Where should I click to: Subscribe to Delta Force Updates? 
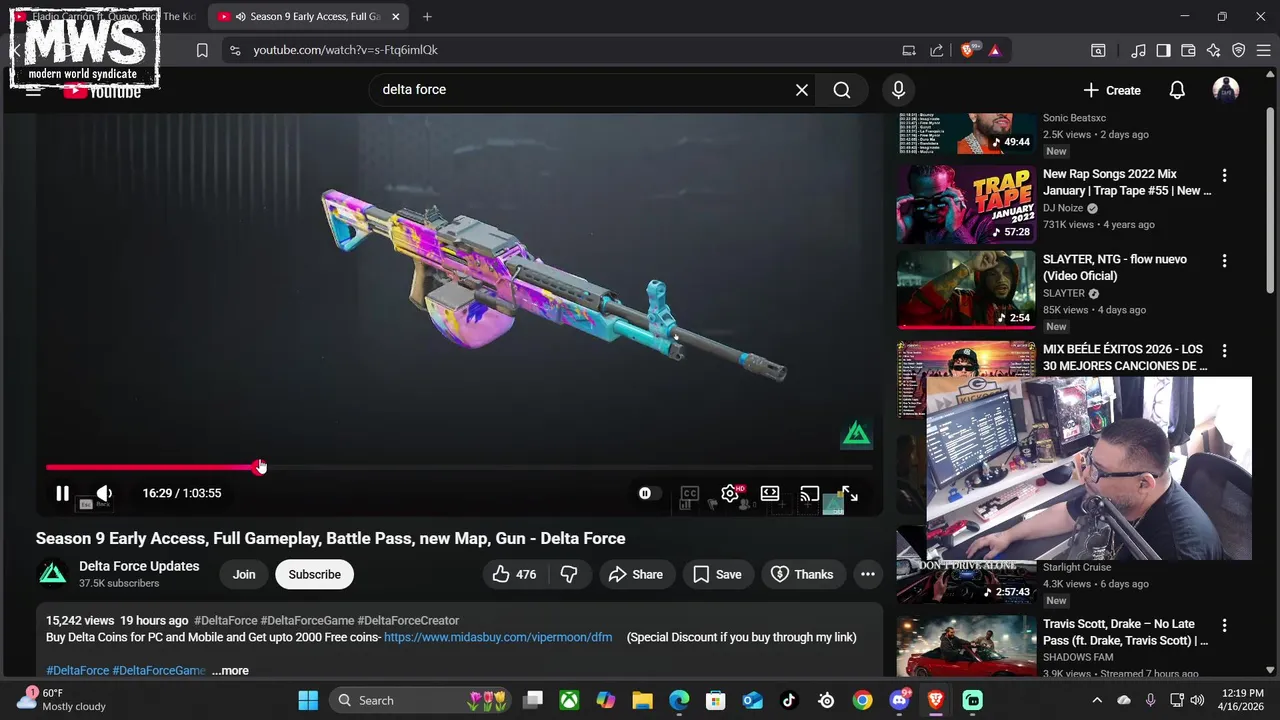click(x=315, y=574)
